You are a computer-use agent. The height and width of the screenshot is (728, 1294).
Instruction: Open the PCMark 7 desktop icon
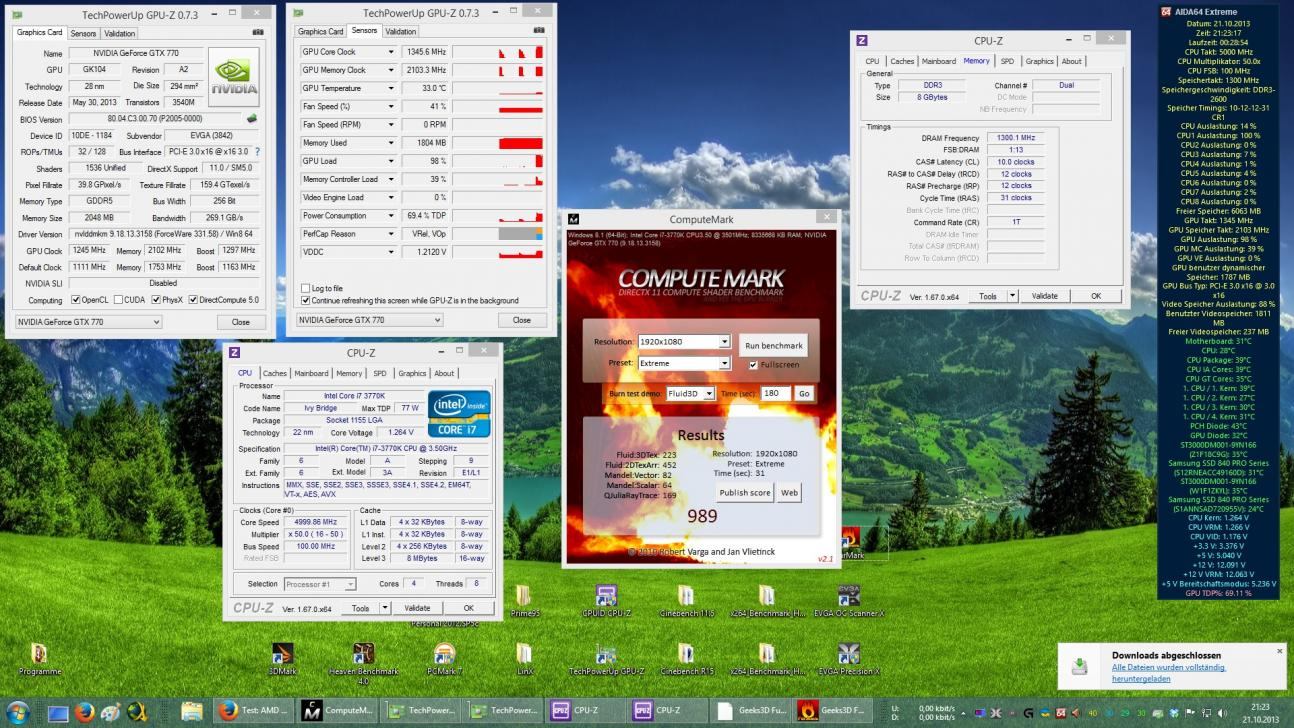[x=443, y=659]
